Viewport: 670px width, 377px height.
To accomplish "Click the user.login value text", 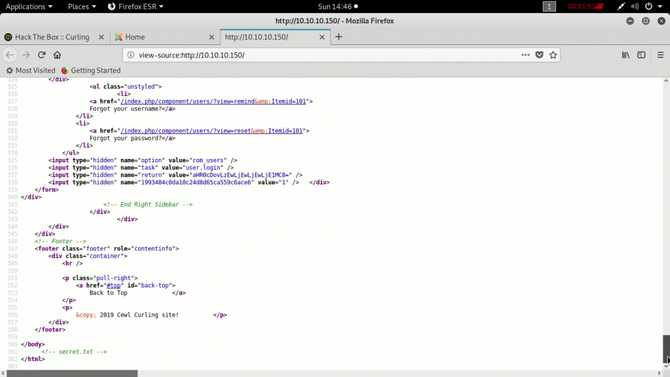I will coord(203,168).
